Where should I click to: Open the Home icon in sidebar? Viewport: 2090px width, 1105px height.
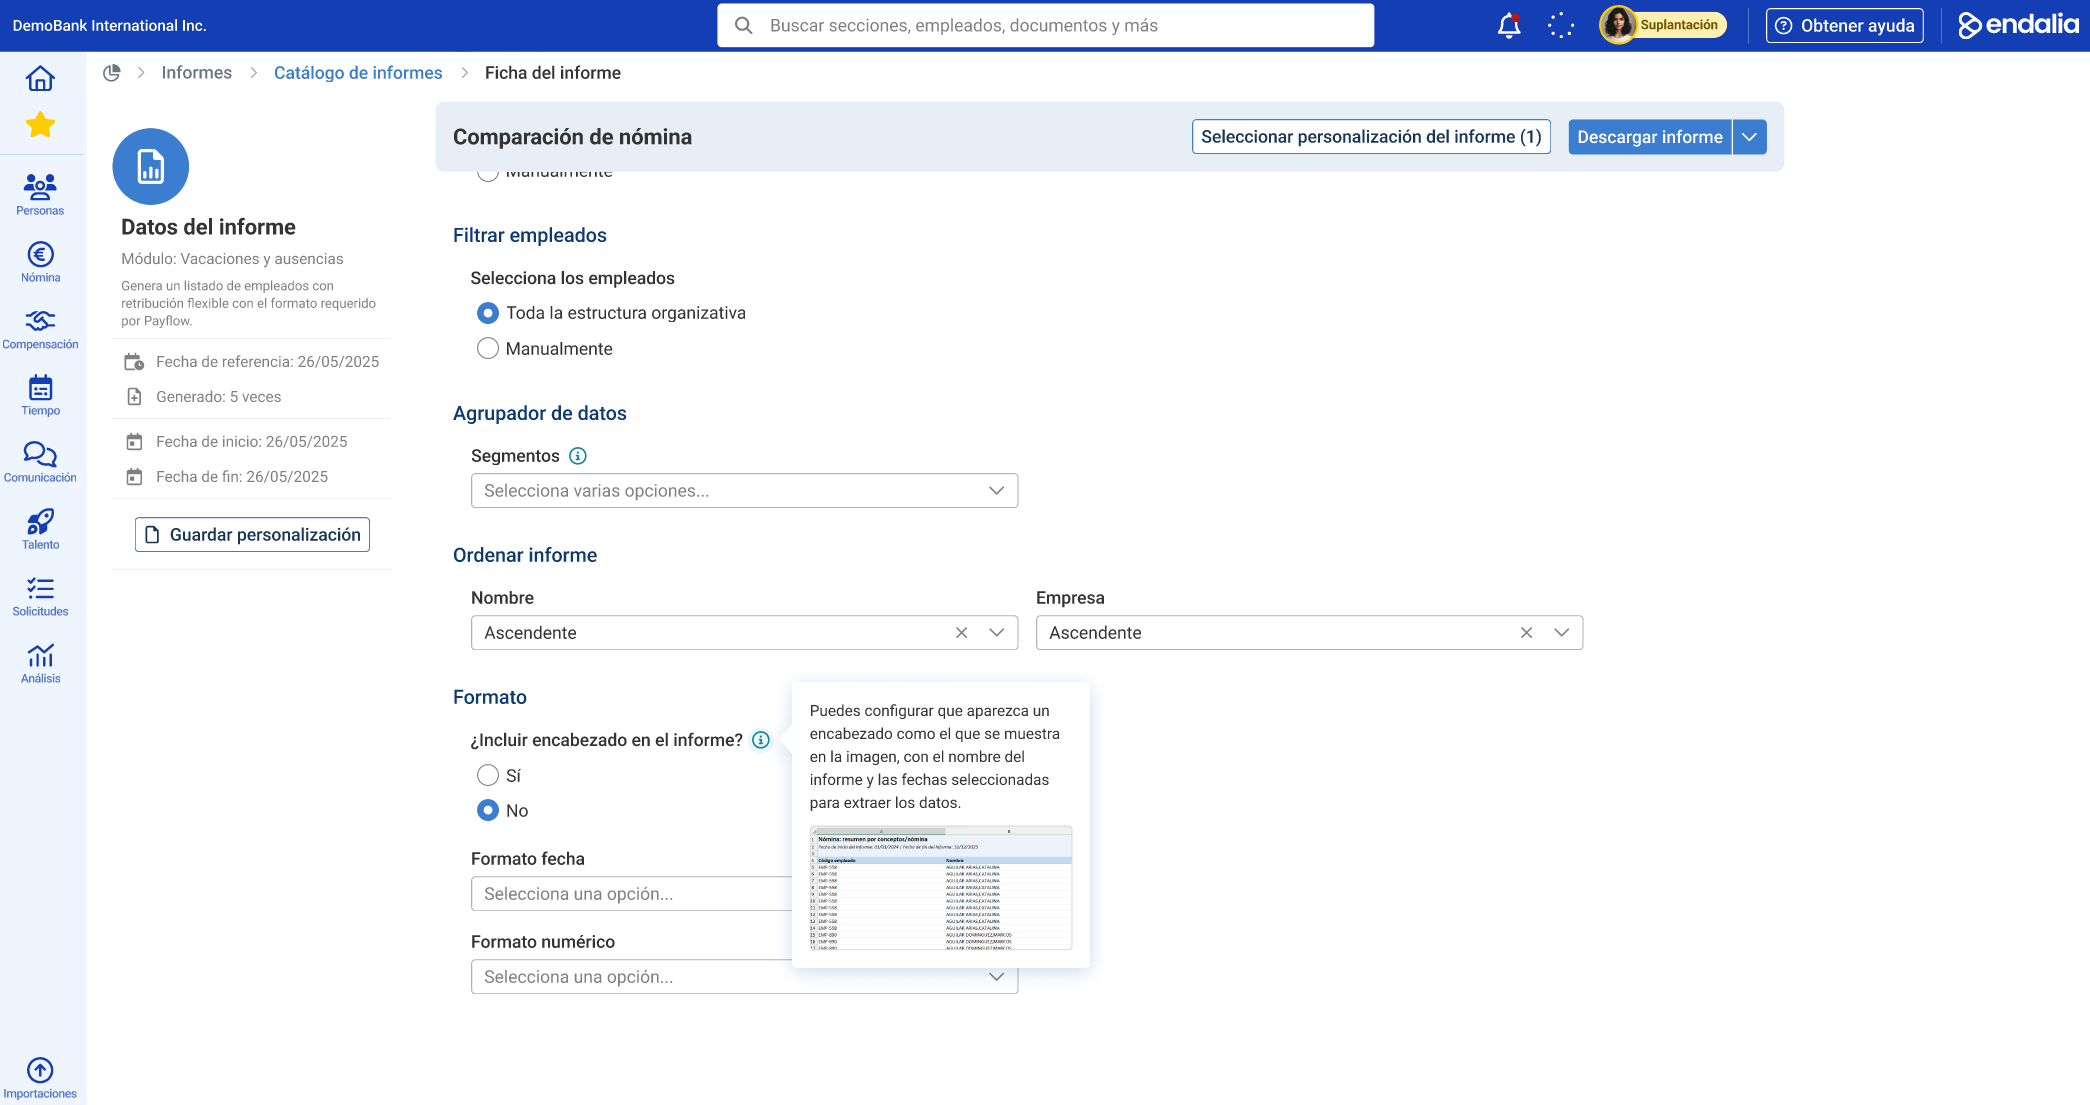[x=40, y=78]
